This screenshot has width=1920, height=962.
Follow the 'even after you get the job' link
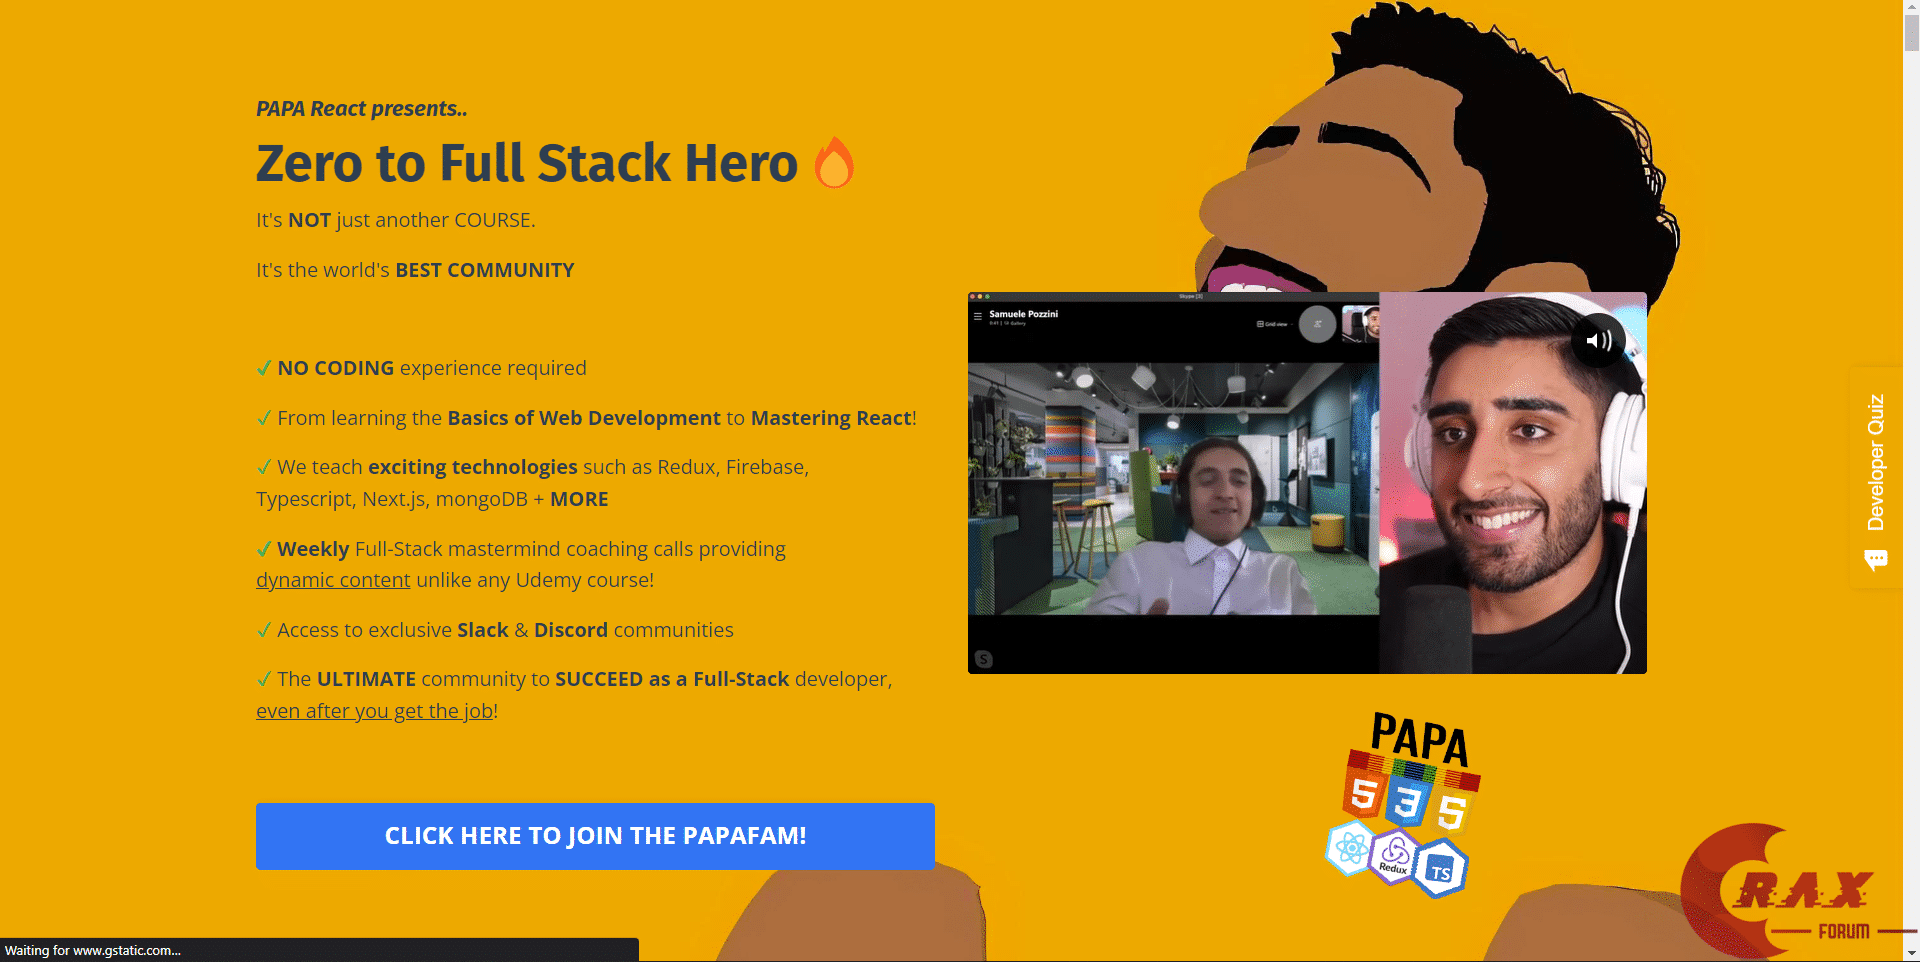[x=374, y=711]
